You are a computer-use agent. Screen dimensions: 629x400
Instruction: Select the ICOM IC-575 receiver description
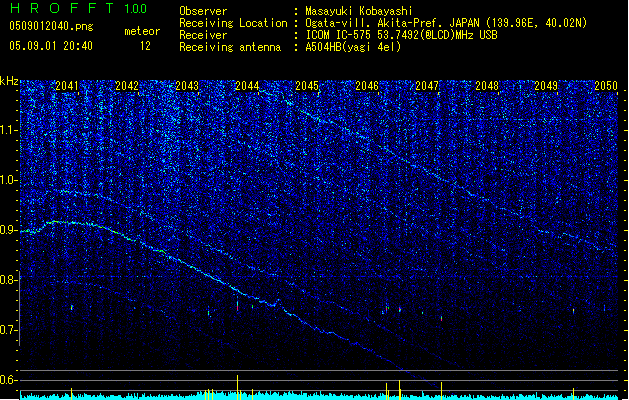pyautogui.click(x=401, y=35)
